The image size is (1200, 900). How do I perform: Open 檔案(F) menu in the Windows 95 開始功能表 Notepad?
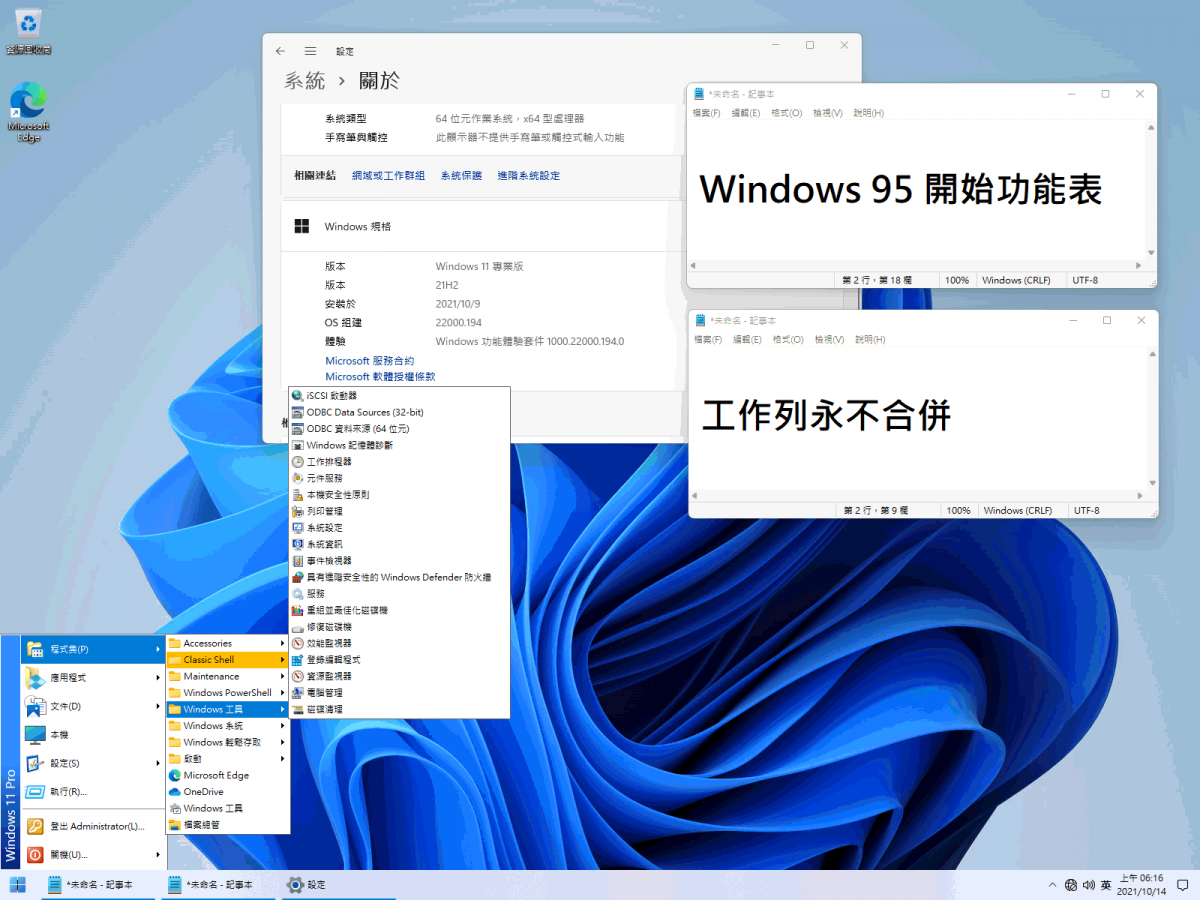[x=707, y=113]
